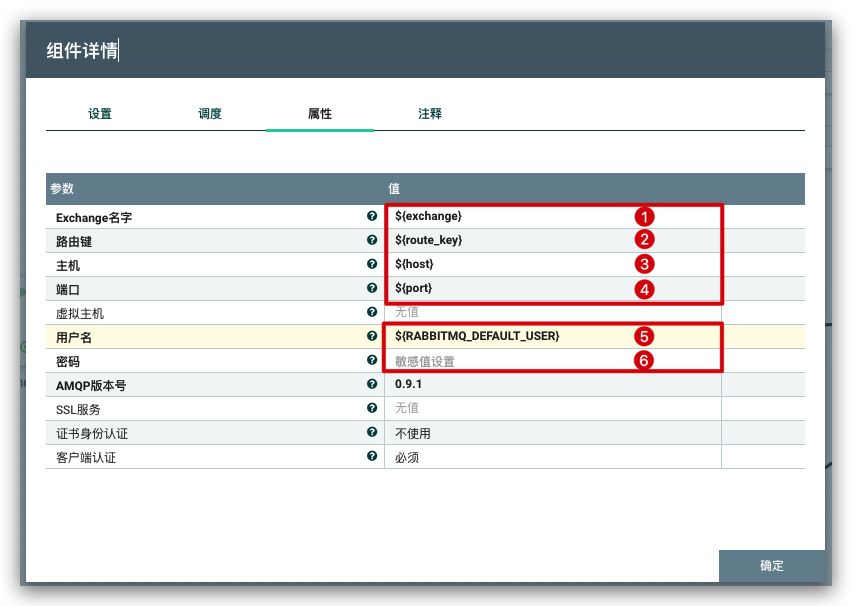
Task: Open 证书身份认证 value 不使用
Action: coord(550,433)
